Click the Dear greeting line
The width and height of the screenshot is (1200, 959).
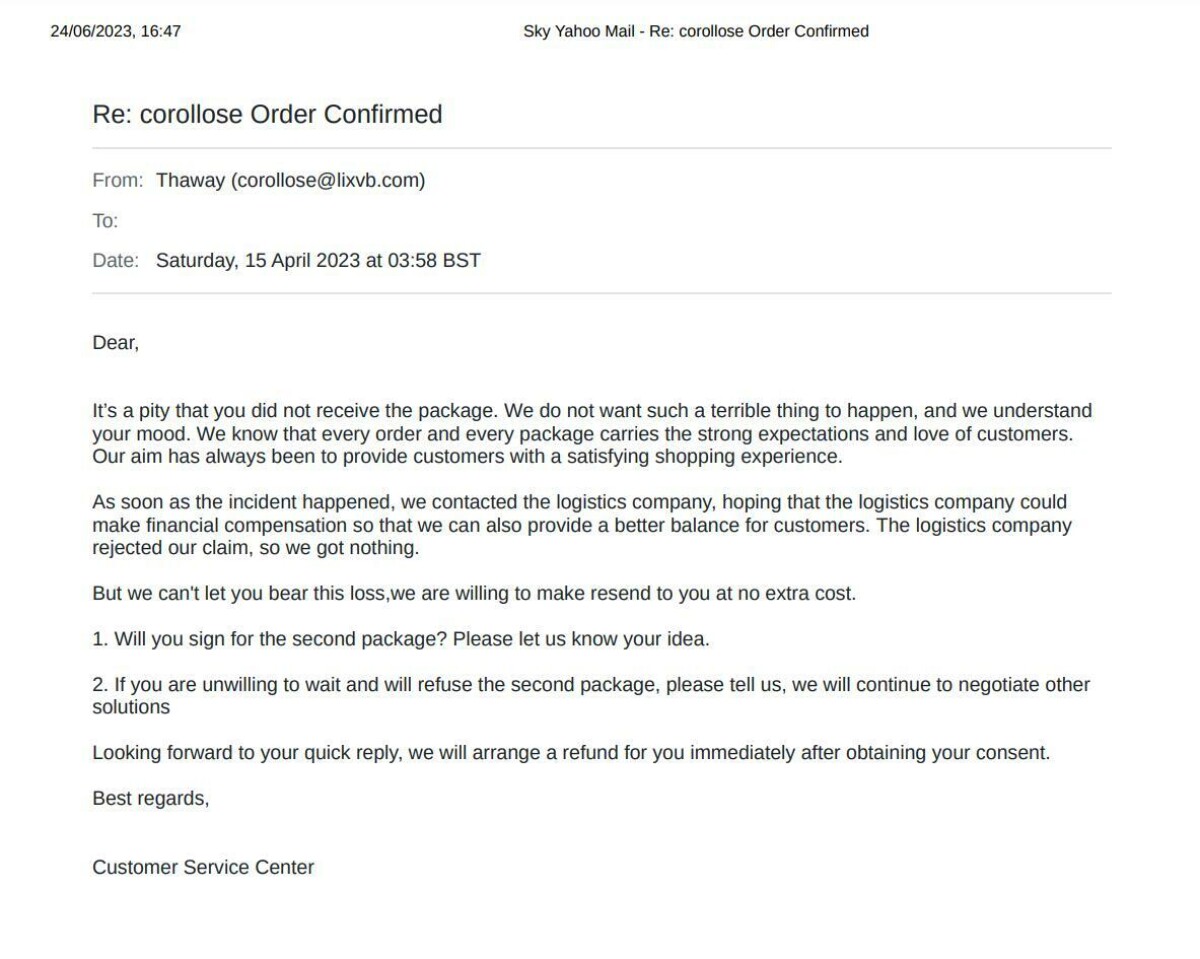click(x=115, y=343)
